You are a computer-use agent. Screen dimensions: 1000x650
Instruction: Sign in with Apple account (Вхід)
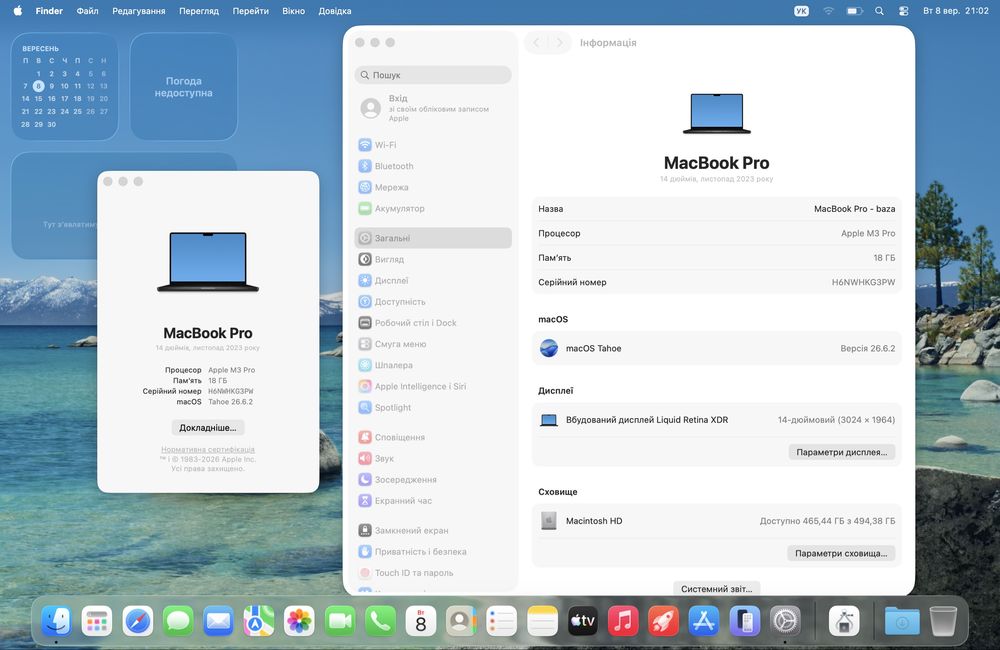[433, 108]
